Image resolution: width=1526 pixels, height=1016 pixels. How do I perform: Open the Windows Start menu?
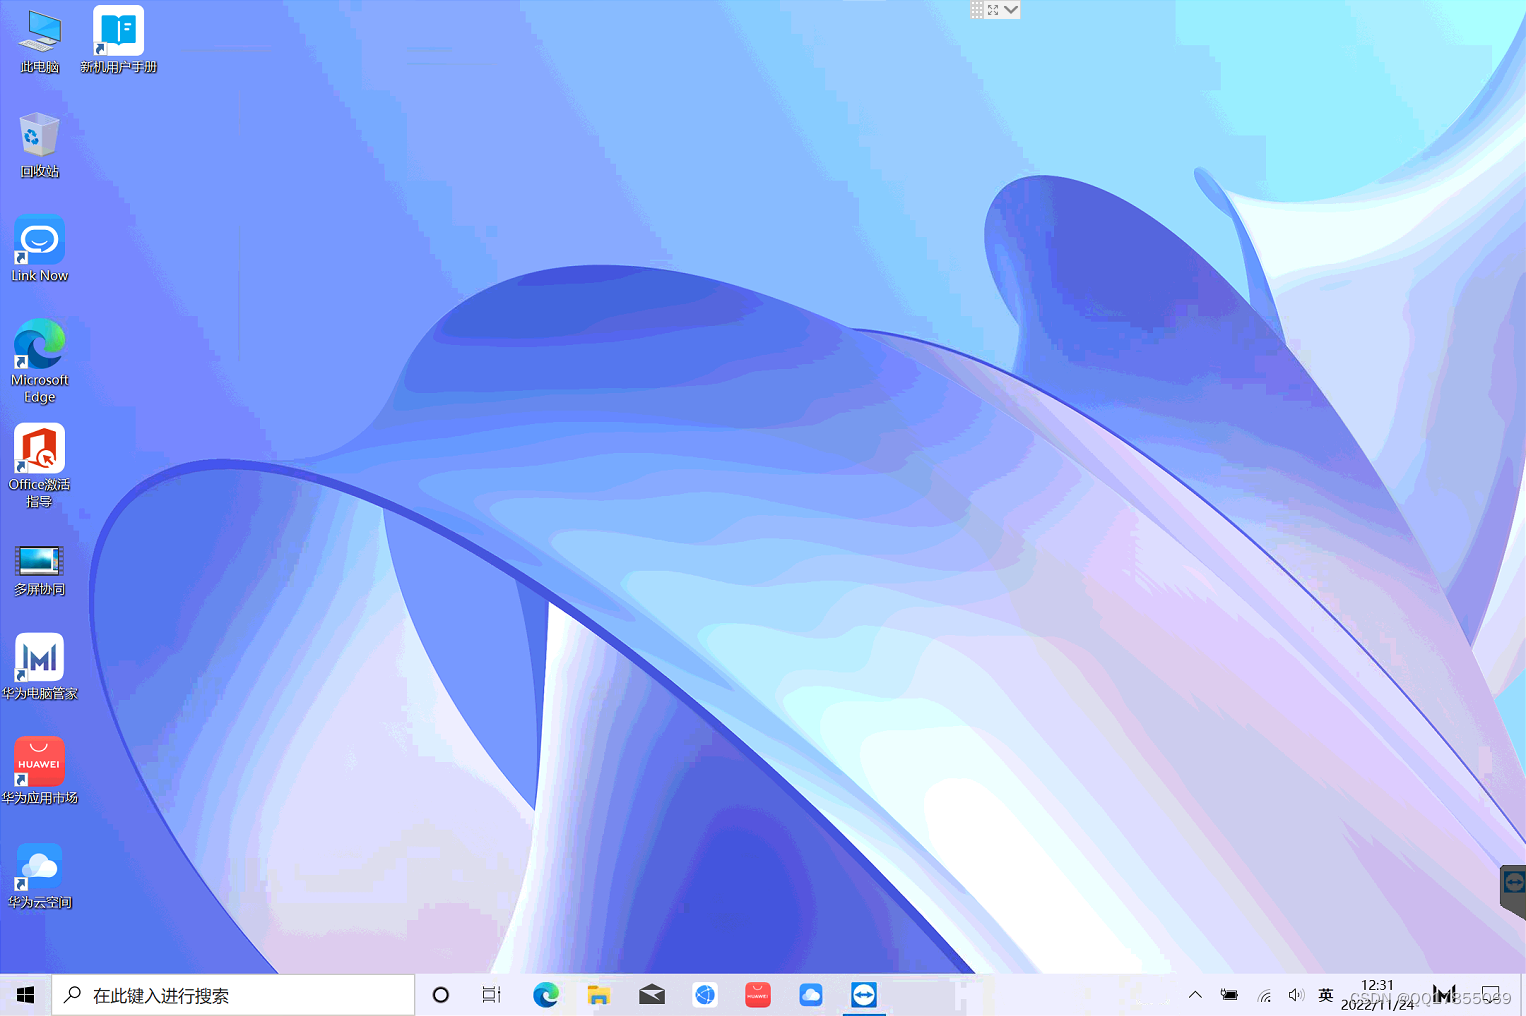click(x=25, y=995)
